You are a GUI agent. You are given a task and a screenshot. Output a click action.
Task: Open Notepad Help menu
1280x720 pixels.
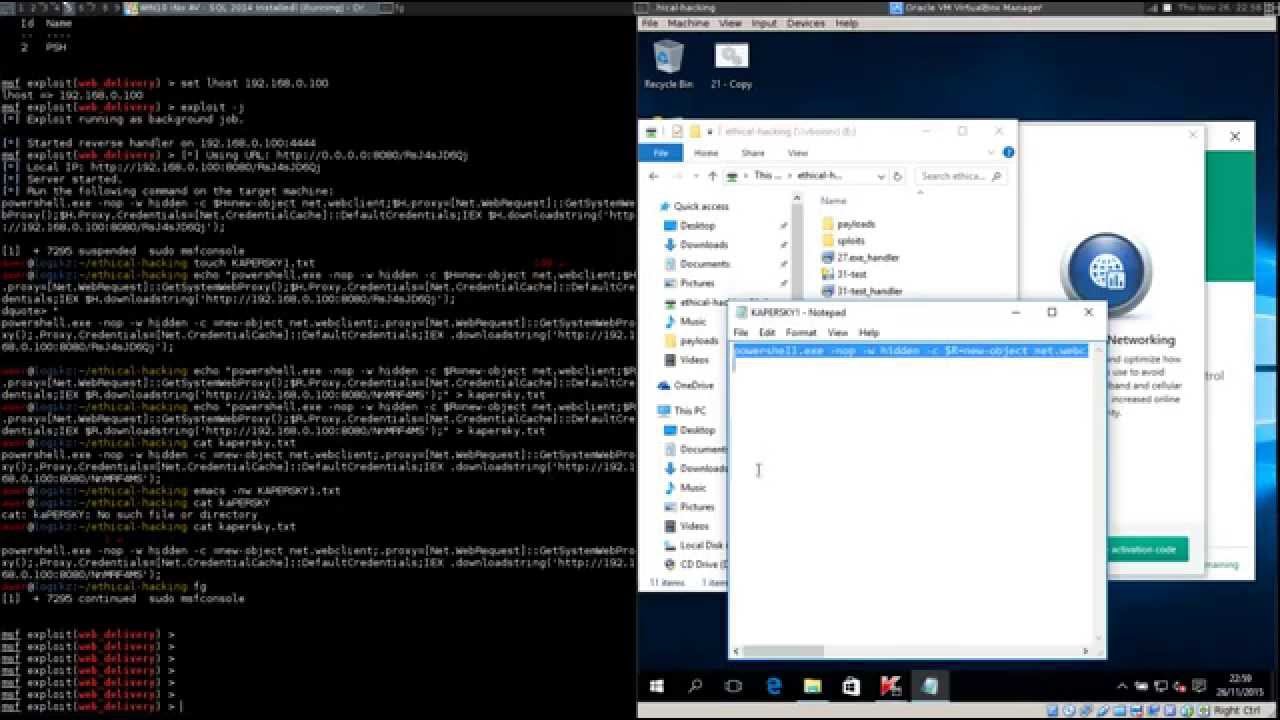[x=869, y=332]
